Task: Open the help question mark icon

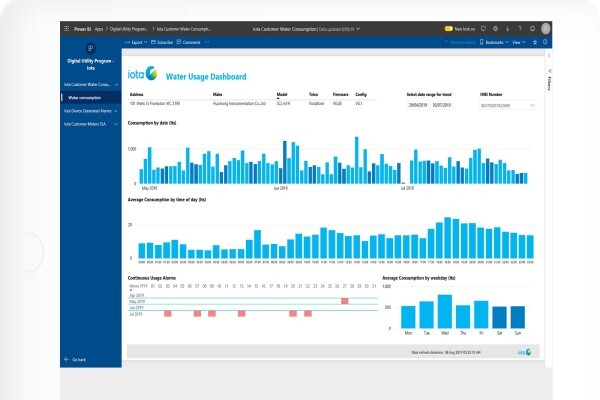Action: 520,29
